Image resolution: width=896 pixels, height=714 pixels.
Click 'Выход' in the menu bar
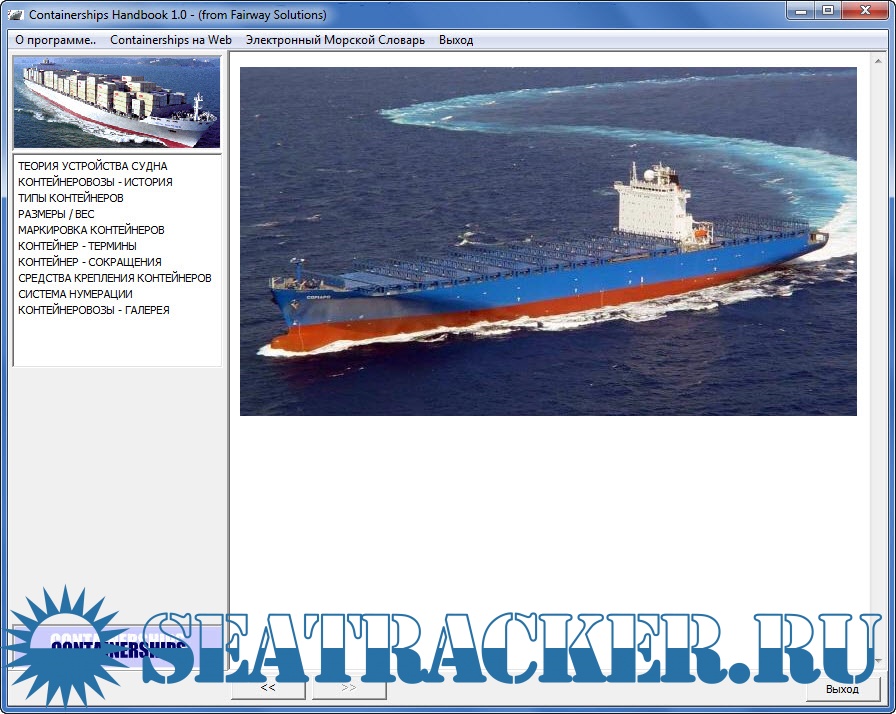pos(456,40)
